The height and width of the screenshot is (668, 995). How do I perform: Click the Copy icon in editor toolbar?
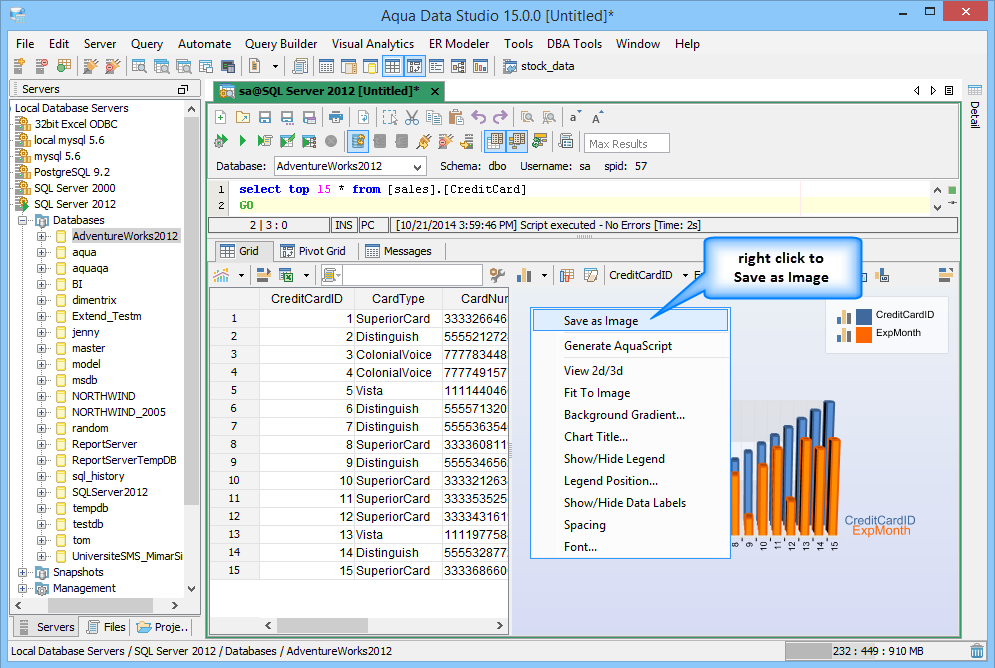pyautogui.click(x=434, y=117)
